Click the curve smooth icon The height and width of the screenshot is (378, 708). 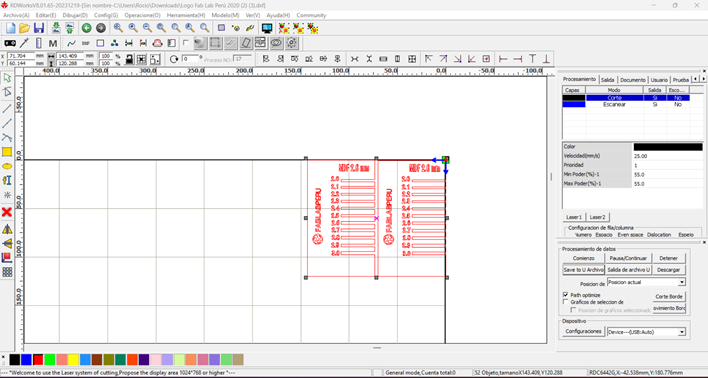click(x=71, y=43)
